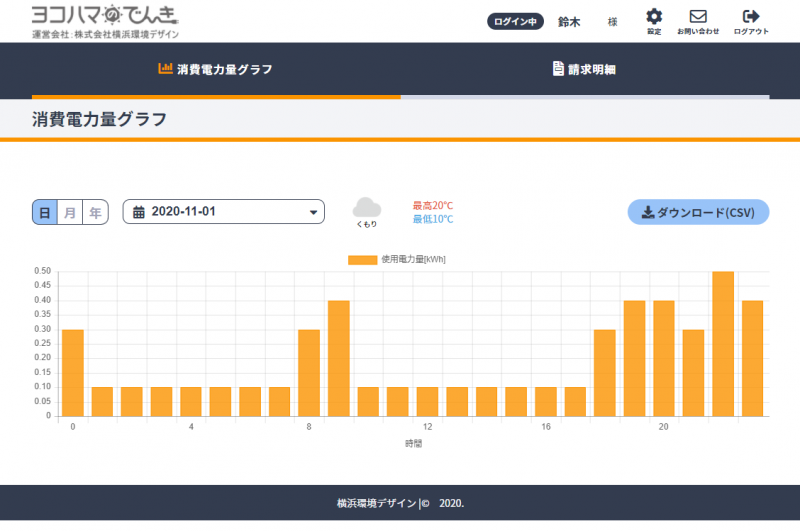Click the chart bar at hour 0
This screenshot has width=800, height=531.
tap(73, 373)
